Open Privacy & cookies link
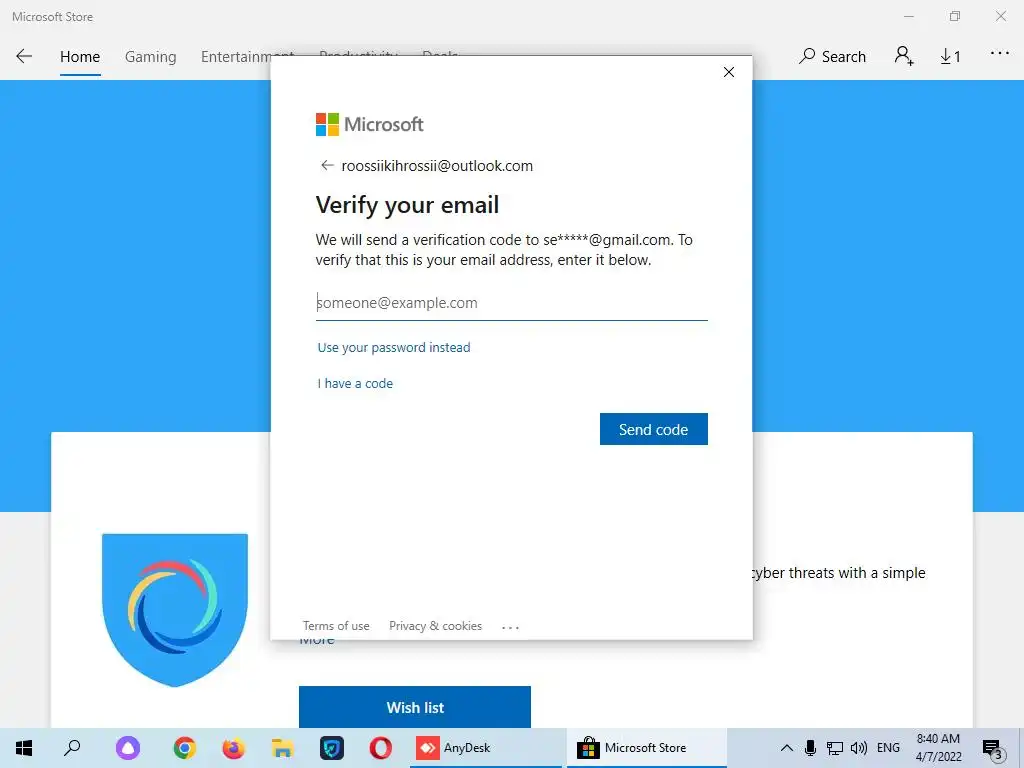The image size is (1024, 768). tap(436, 626)
